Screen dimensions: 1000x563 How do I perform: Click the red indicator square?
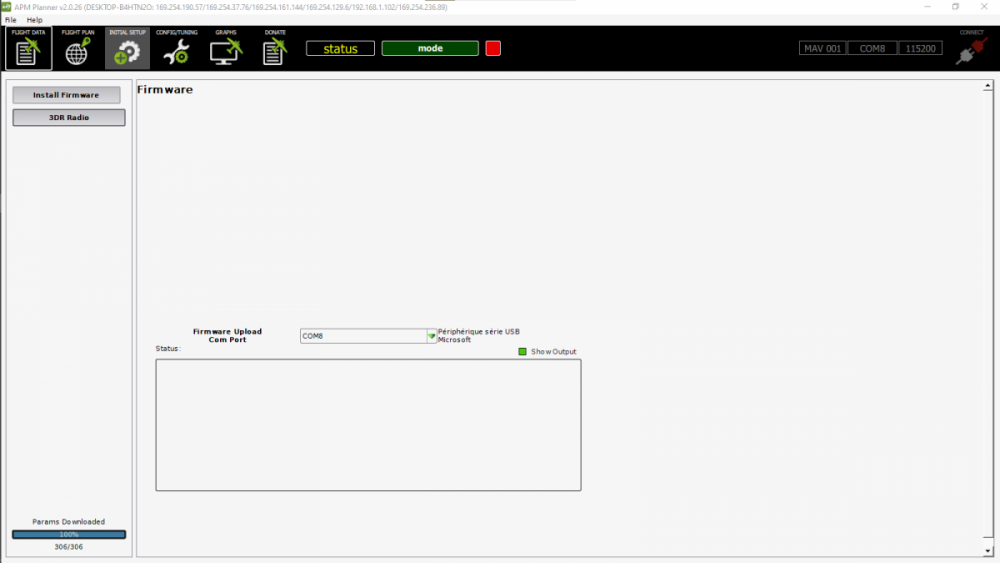click(x=493, y=48)
